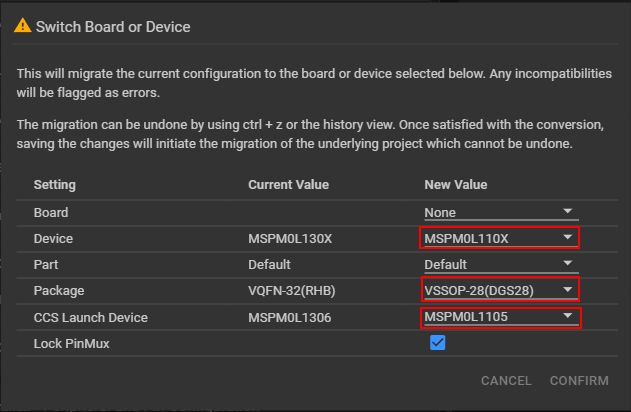The height and width of the screenshot is (412, 631).
Task: Toggle the Lock PinMux checkbox
Action: click(437, 343)
